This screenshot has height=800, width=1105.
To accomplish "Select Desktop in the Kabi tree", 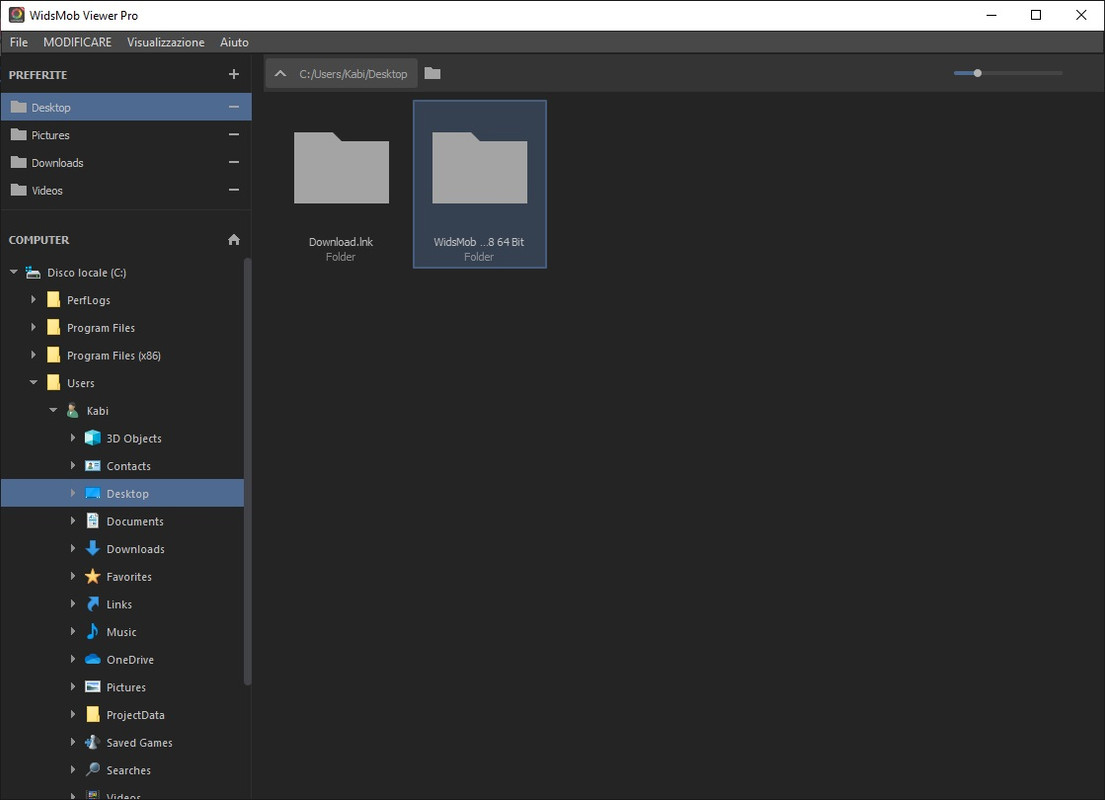I will [x=123, y=493].
